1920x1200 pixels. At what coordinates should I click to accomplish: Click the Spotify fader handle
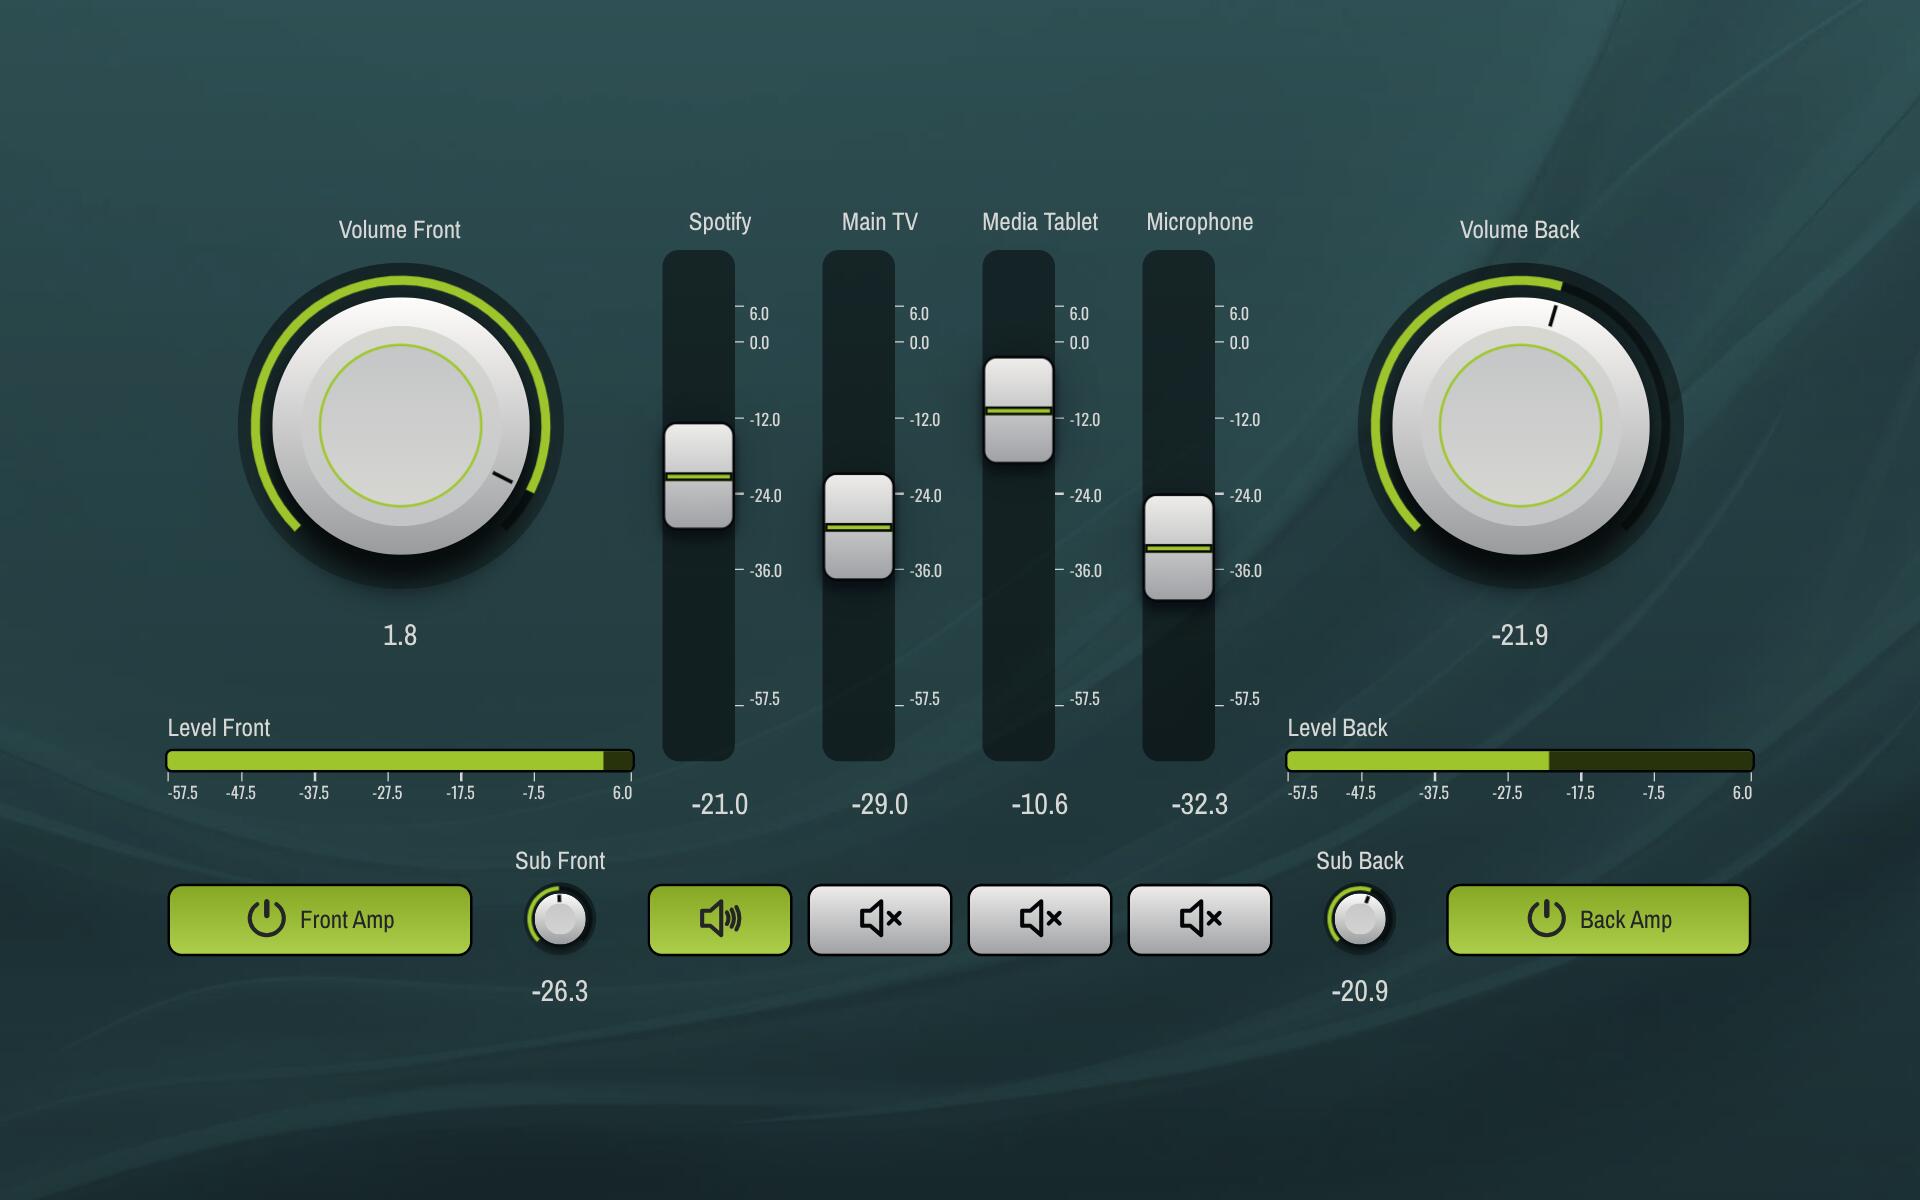699,476
